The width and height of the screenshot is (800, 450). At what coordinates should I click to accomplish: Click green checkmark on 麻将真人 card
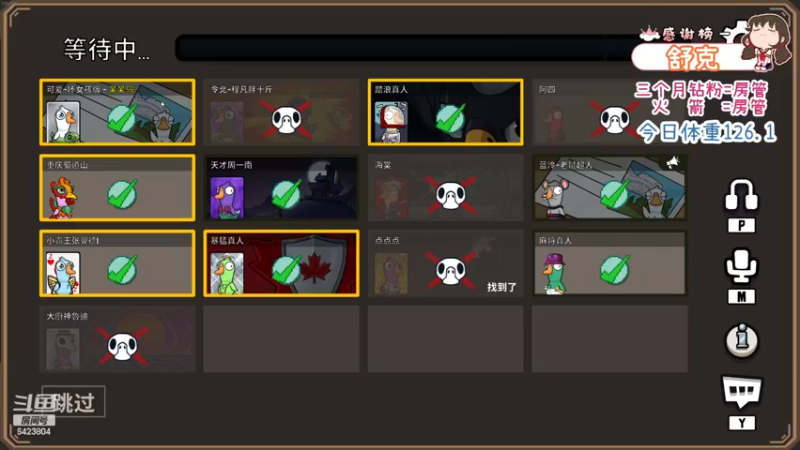click(x=614, y=269)
